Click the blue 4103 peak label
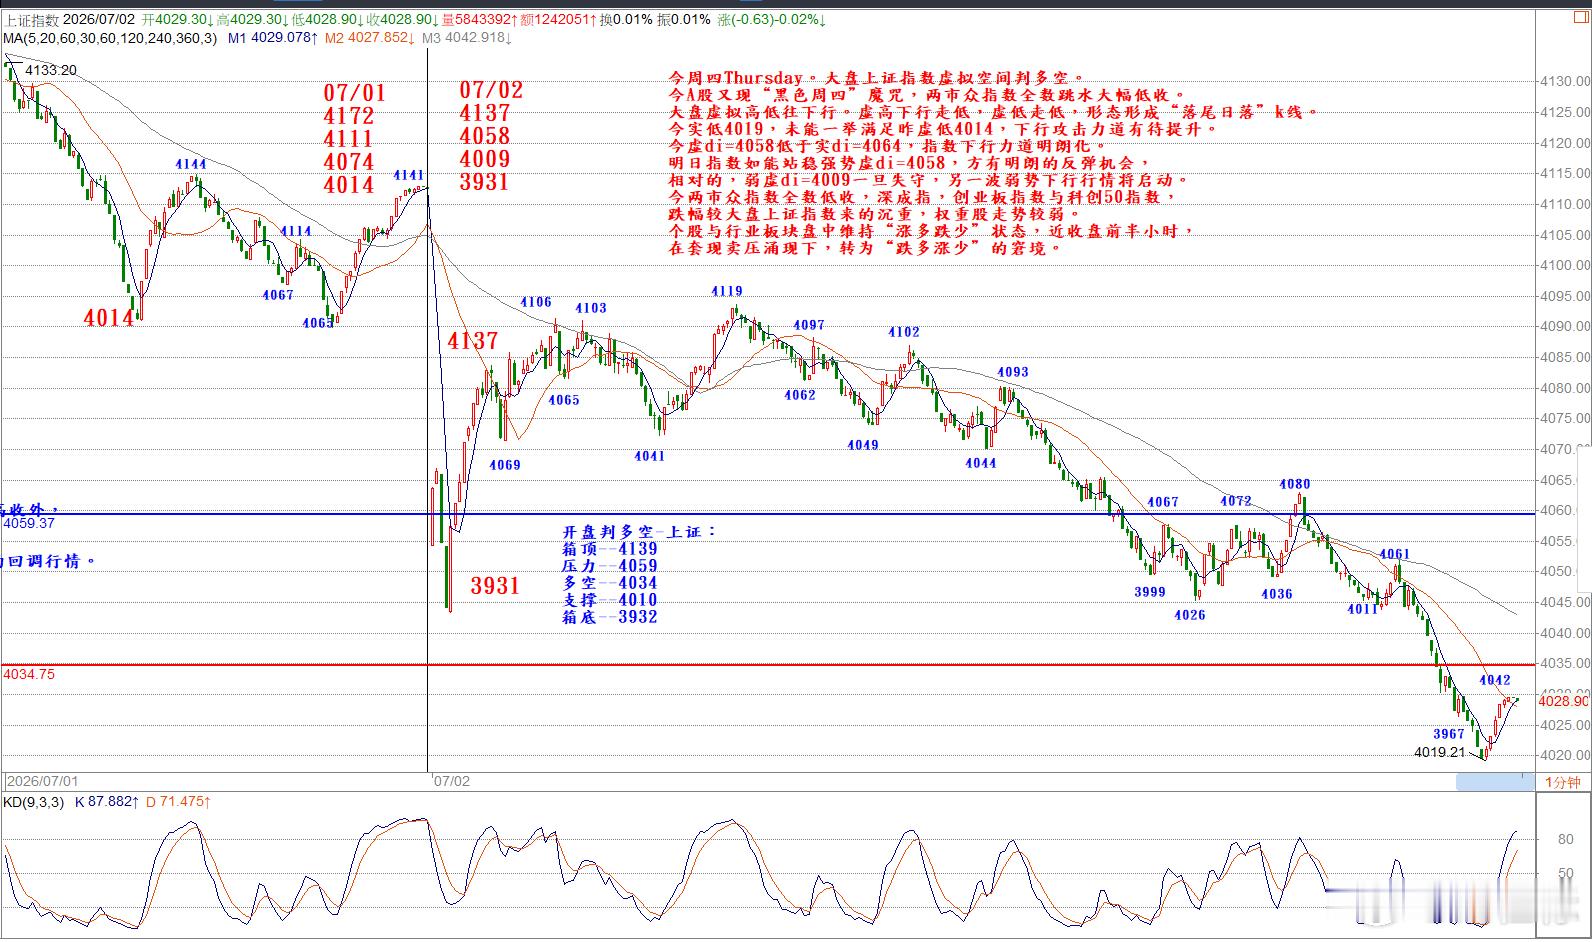The width and height of the screenshot is (1592, 942). [591, 308]
